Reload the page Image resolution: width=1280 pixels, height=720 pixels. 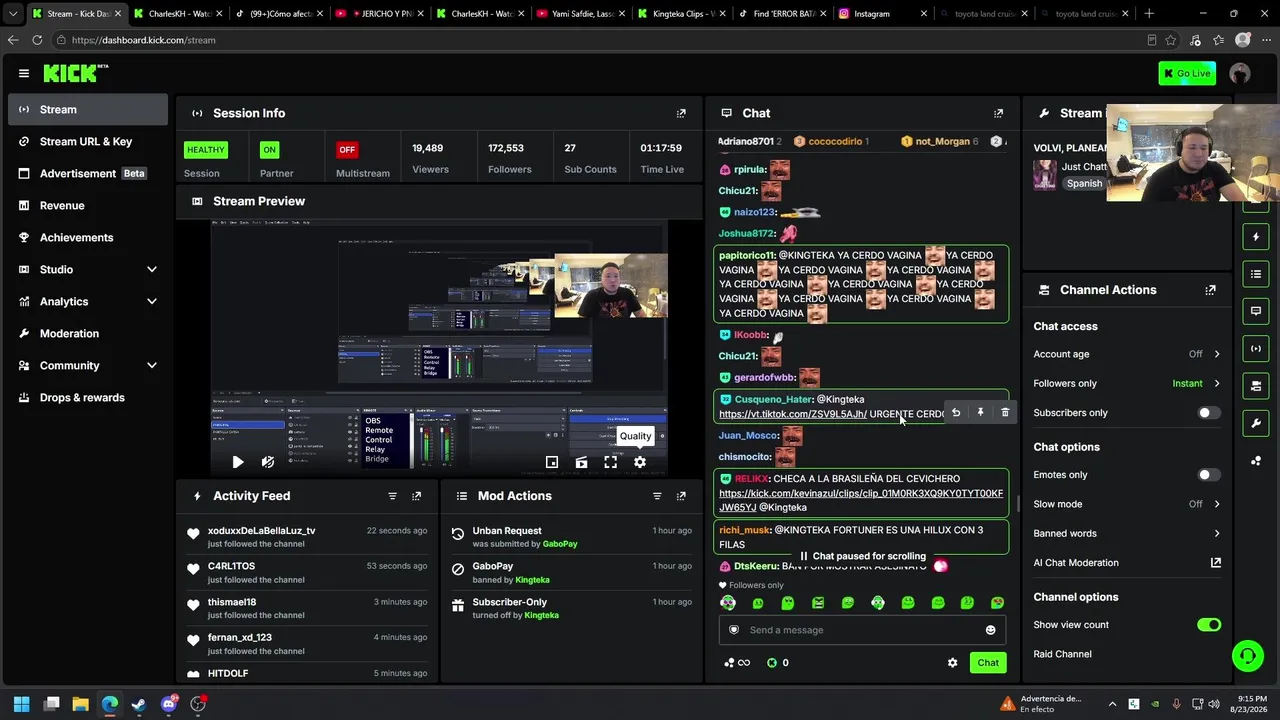37,40
